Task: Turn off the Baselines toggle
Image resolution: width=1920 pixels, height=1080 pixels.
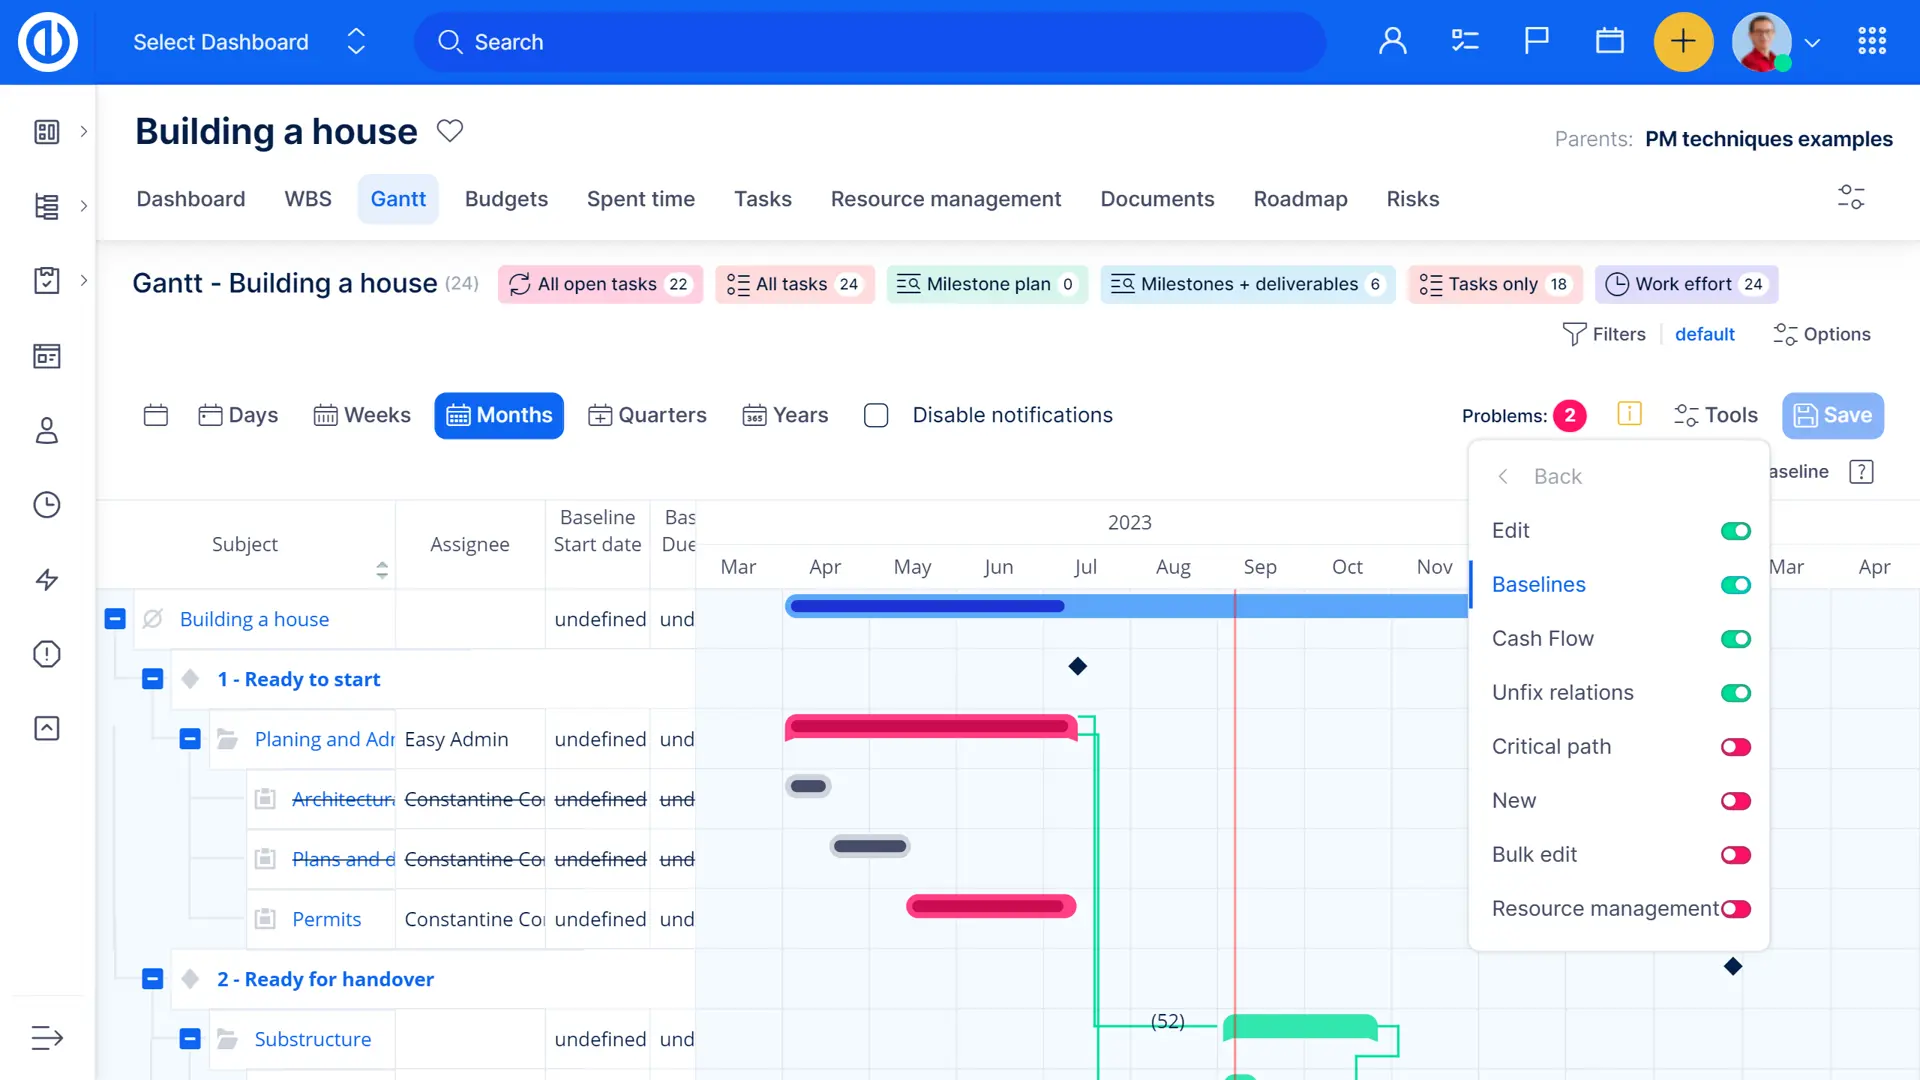Action: coord(1736,585)
